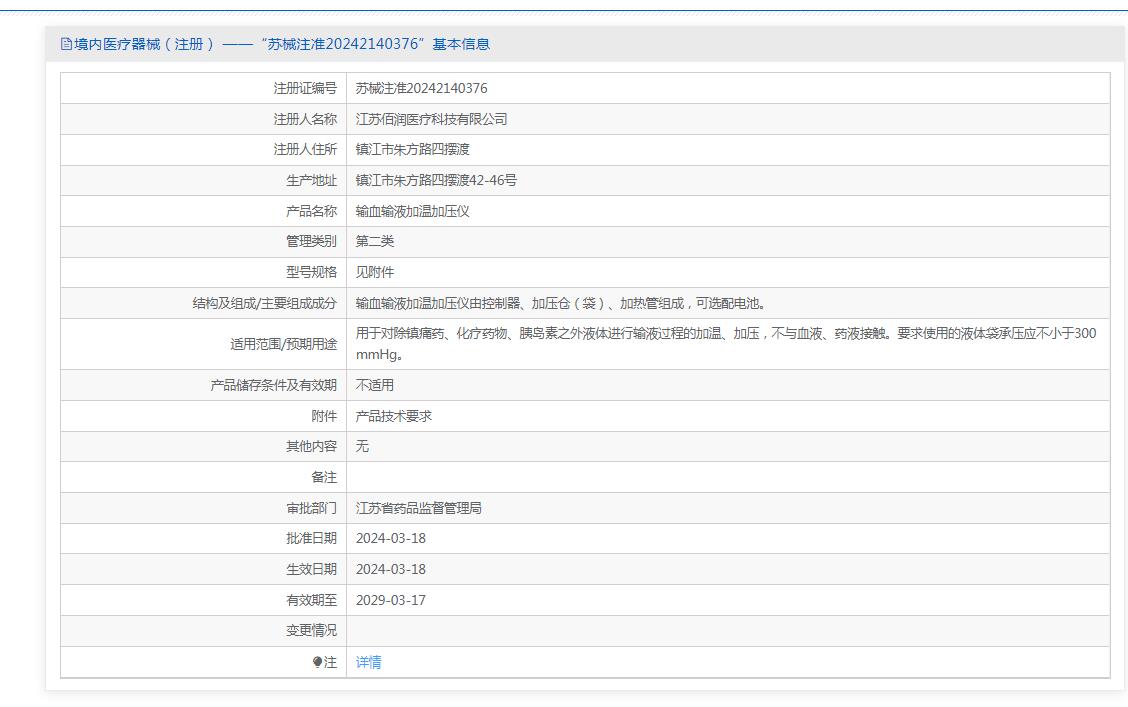Select registrant name 江苏佰润医疗科技有限公司
Image resolution: width=1128 pixels, height=707 pixels.
point(432,119)
